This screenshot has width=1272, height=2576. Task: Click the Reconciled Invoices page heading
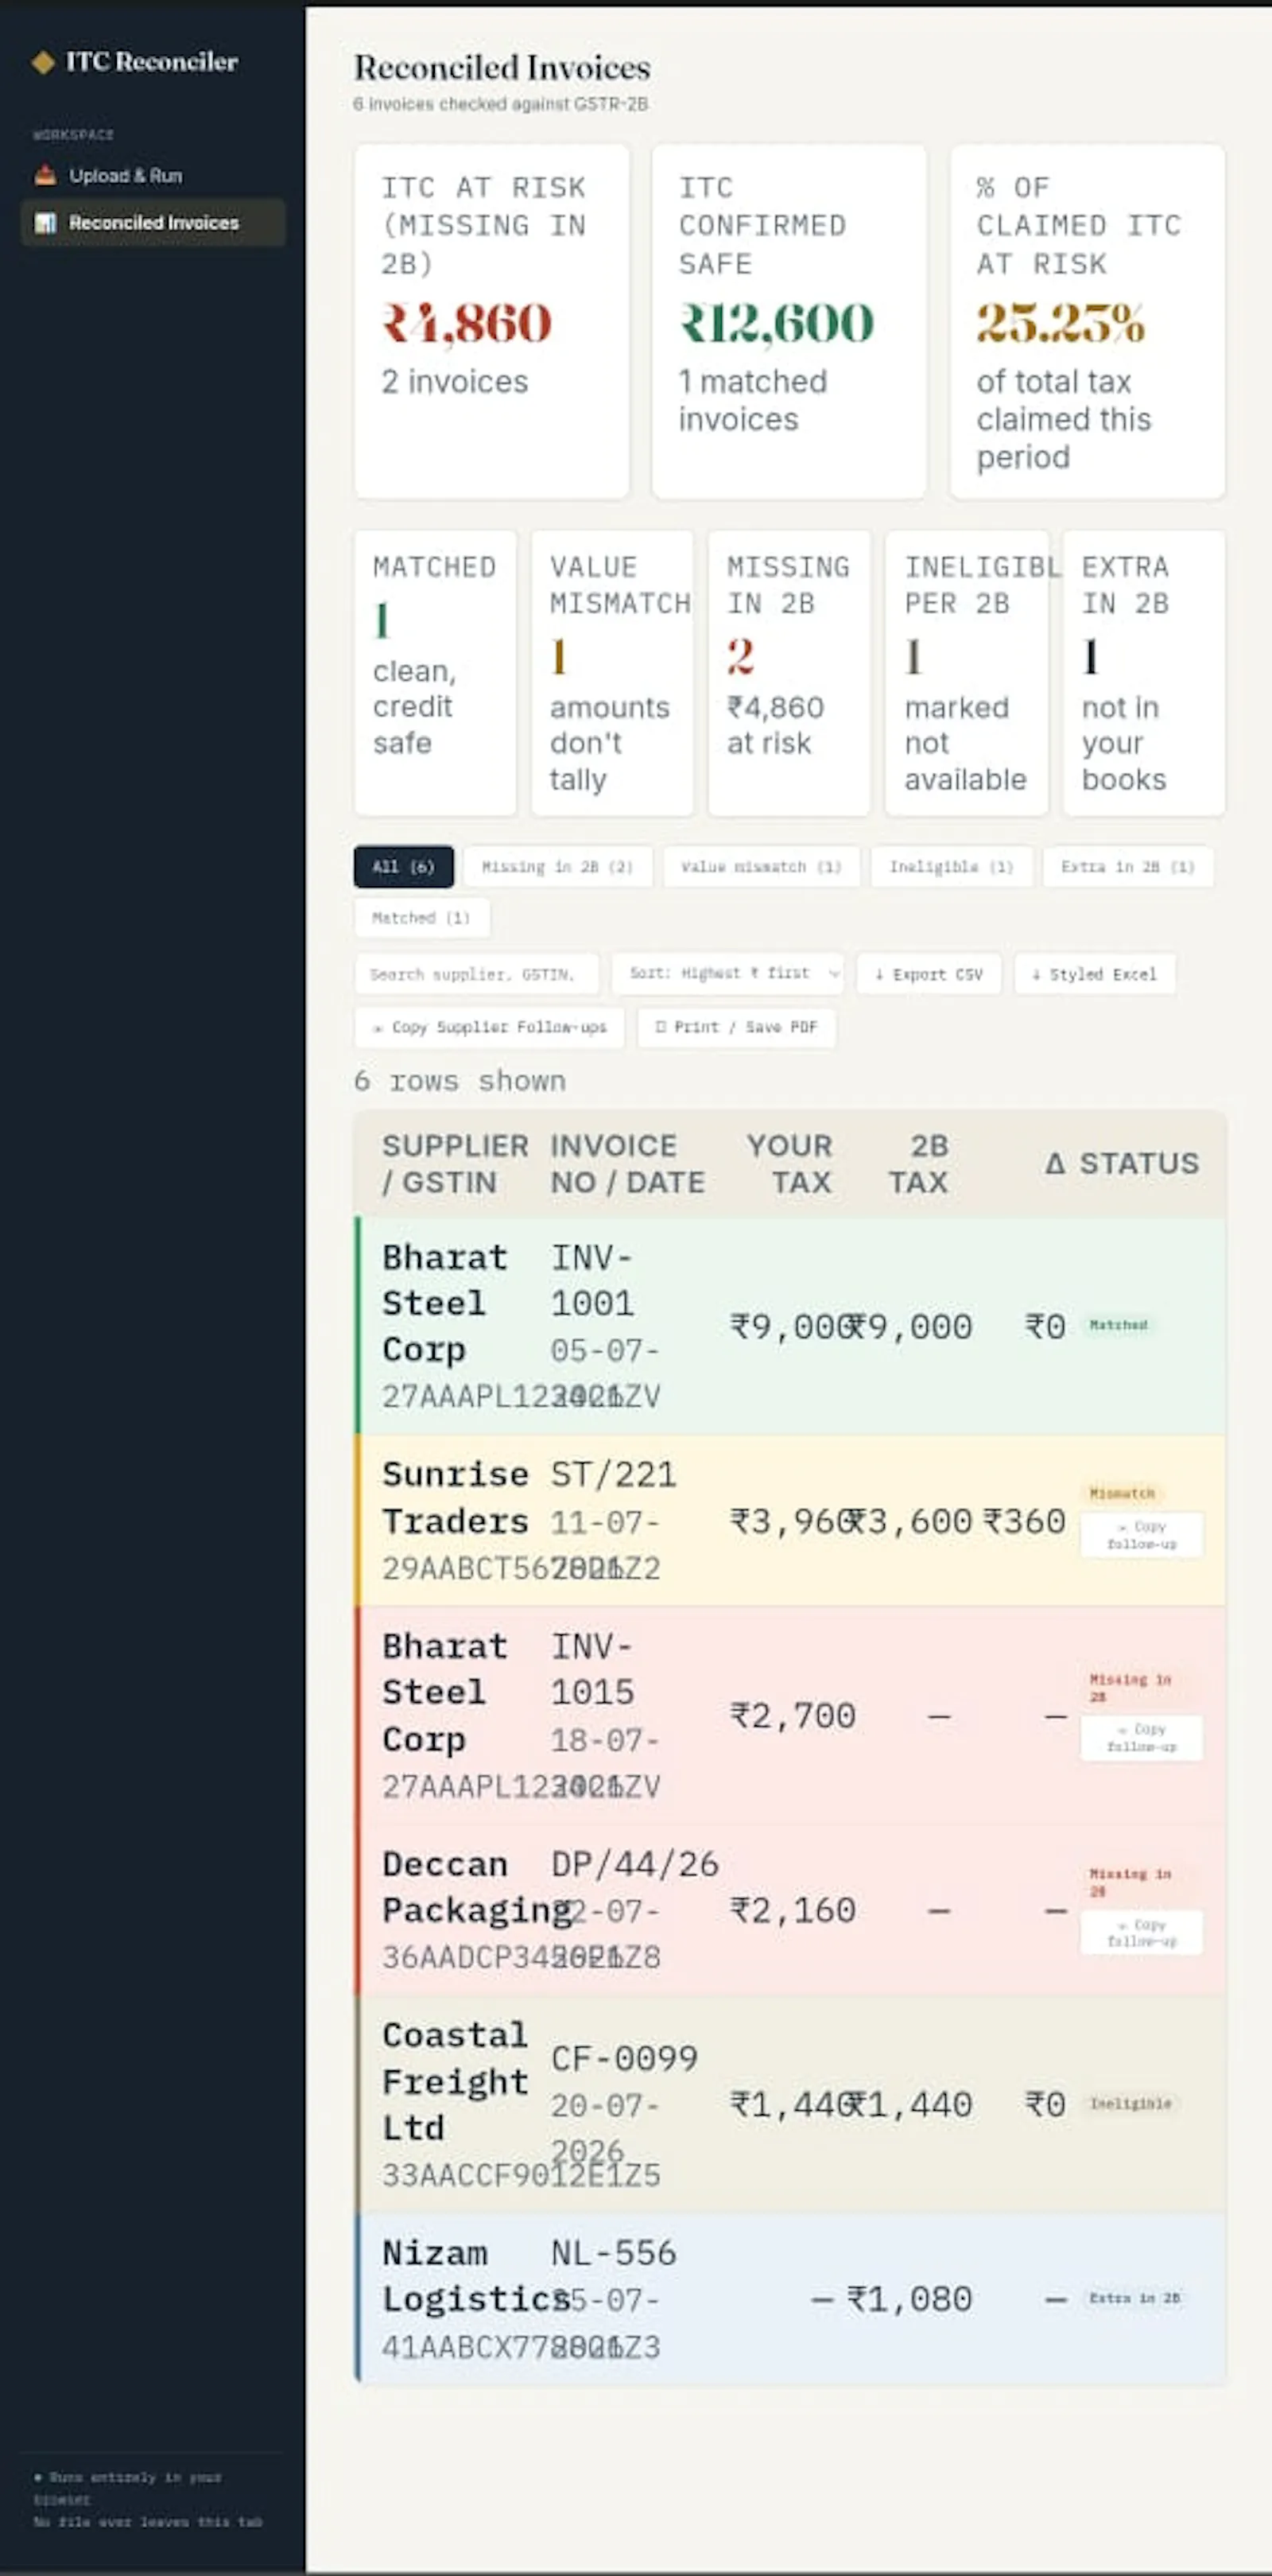[502, 67]
